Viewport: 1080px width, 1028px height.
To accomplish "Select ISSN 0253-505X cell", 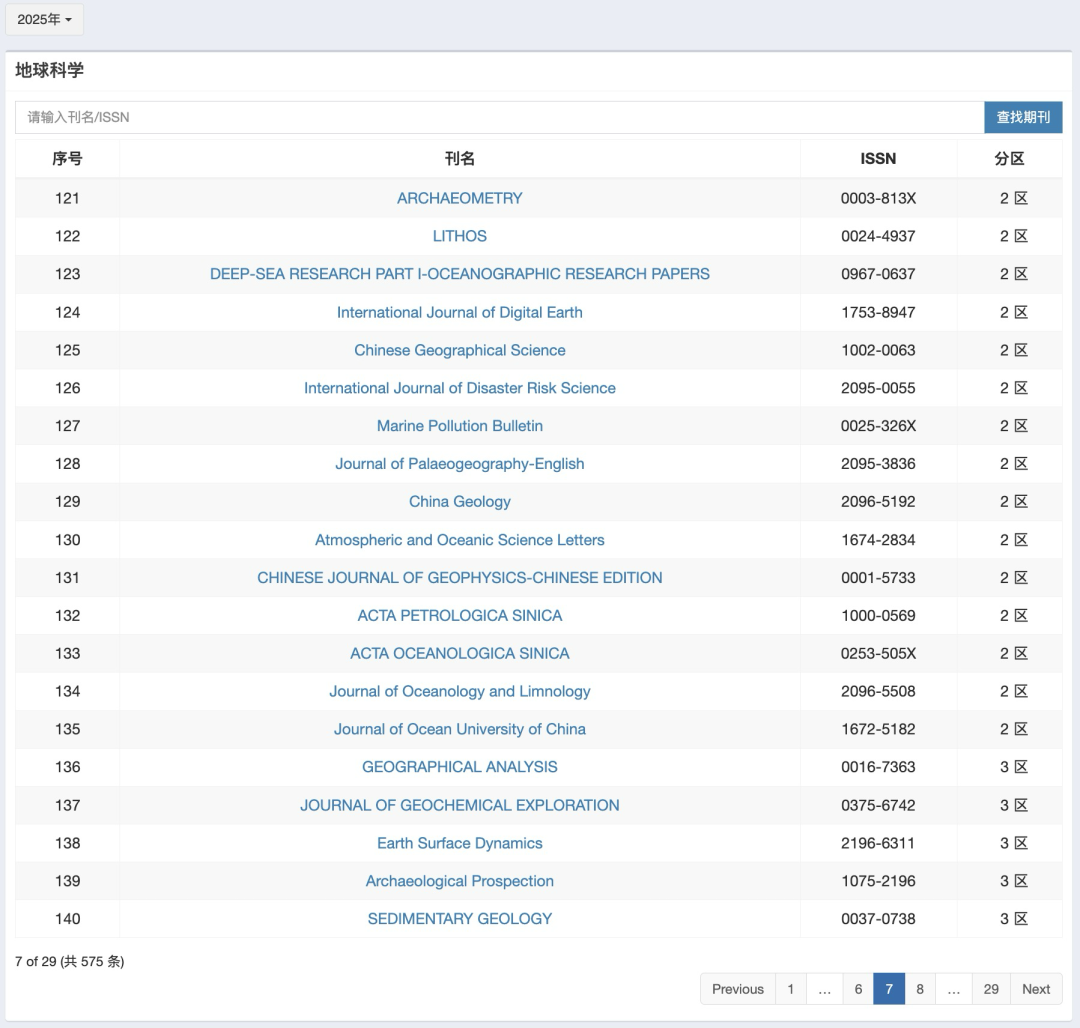I will click(878, 653).
